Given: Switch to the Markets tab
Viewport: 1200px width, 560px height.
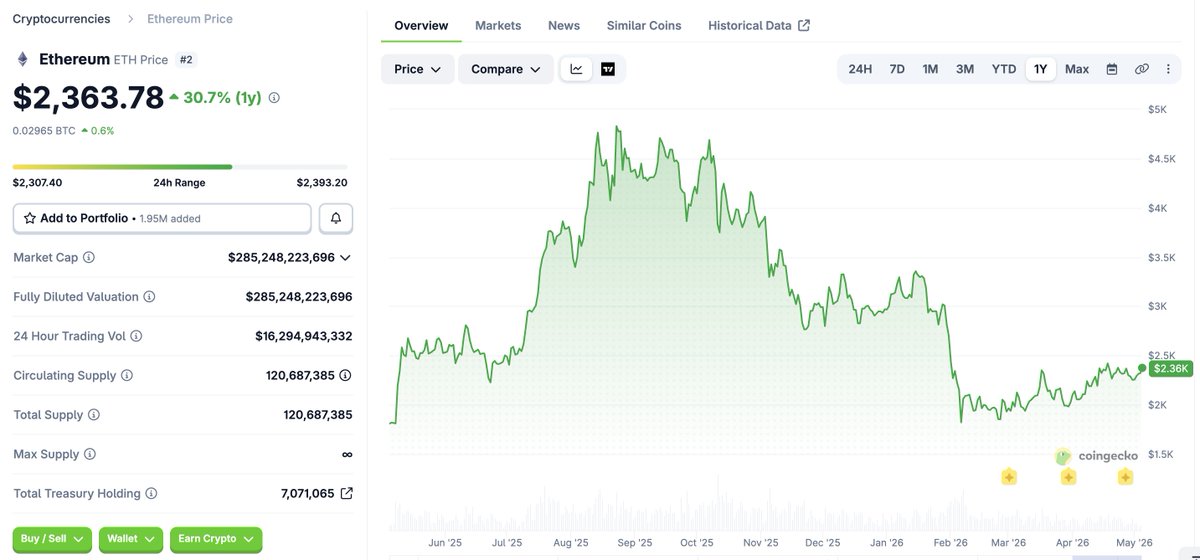Looking at the screenshot, I should [x=497, y=26].
